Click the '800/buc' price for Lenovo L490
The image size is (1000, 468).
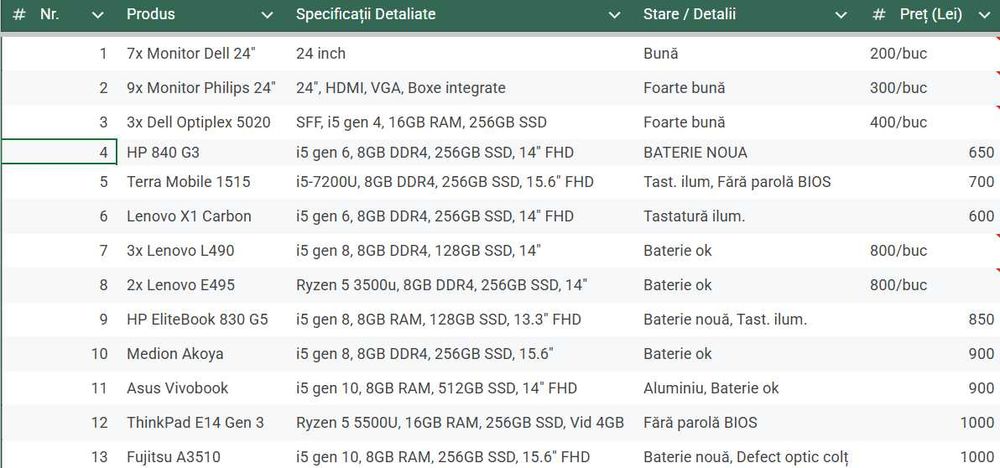898,251
